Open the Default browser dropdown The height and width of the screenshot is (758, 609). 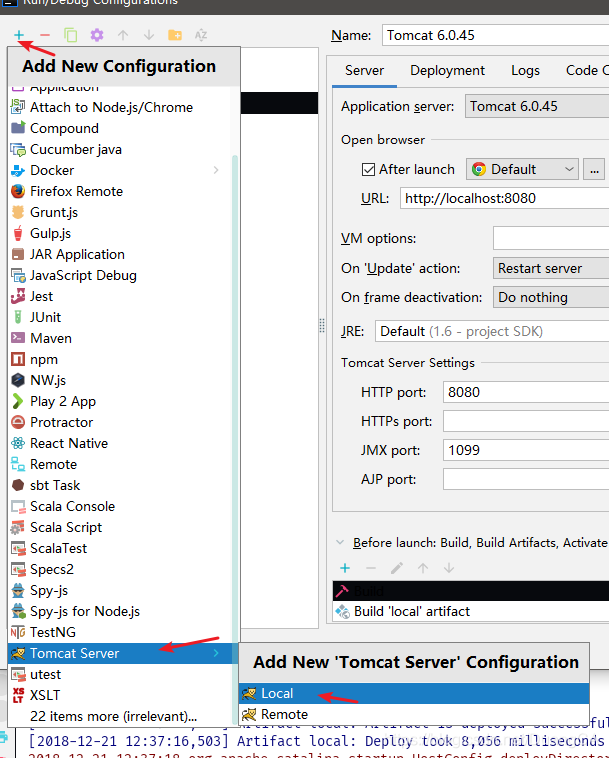click(x=522, y=169)
